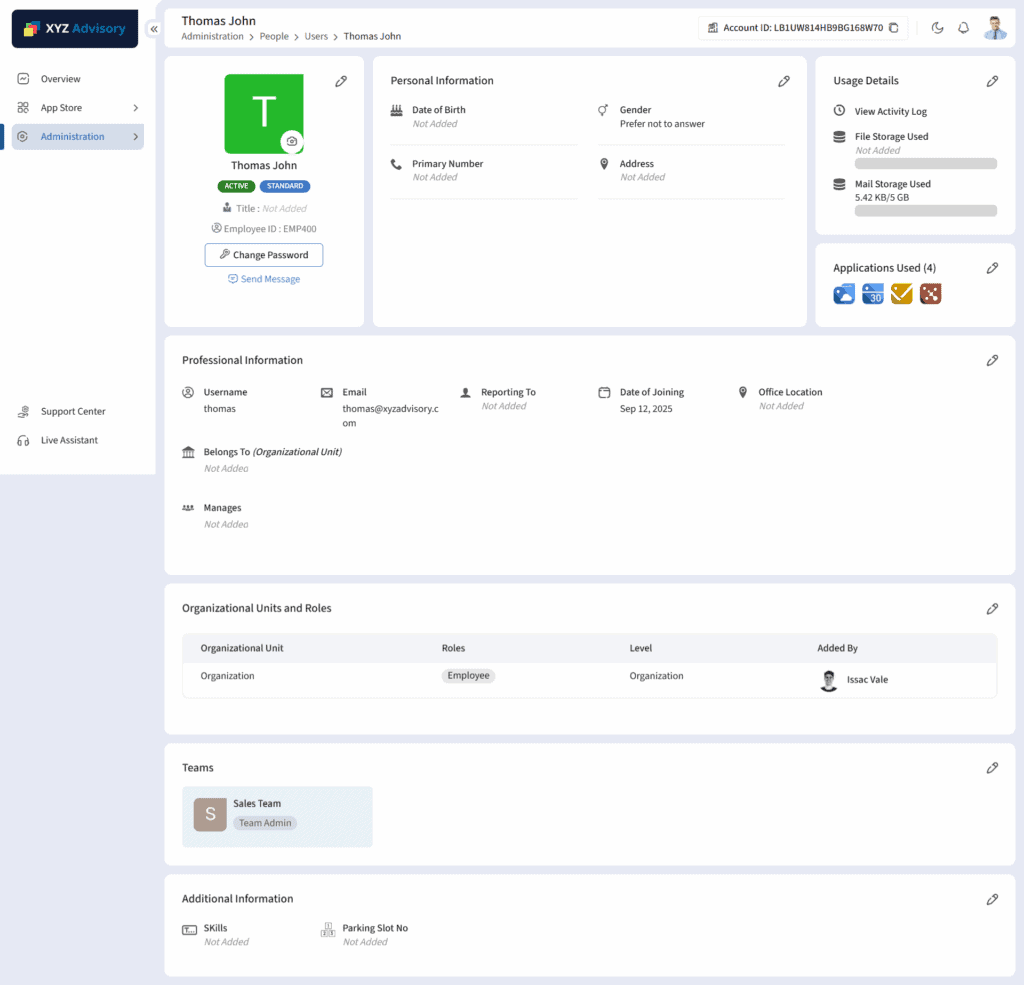Toggle dark mode with moon icon
This screenshot has width=1024, height=985.
tap(937, 28)
